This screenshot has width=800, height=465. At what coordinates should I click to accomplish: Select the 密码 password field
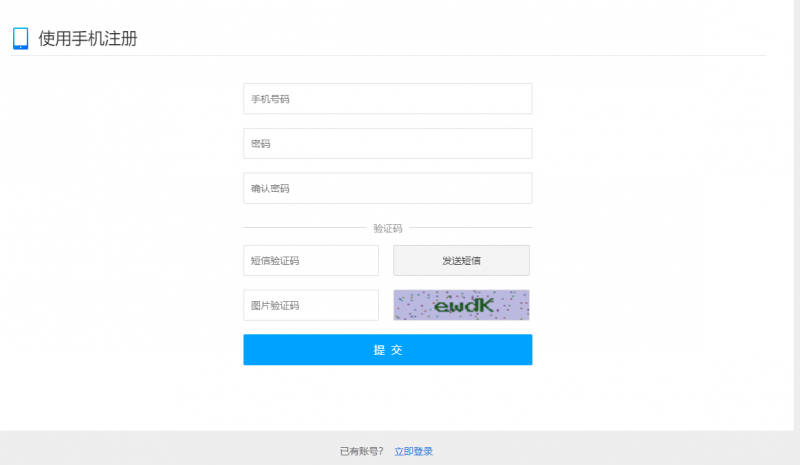tap(388, 143)
